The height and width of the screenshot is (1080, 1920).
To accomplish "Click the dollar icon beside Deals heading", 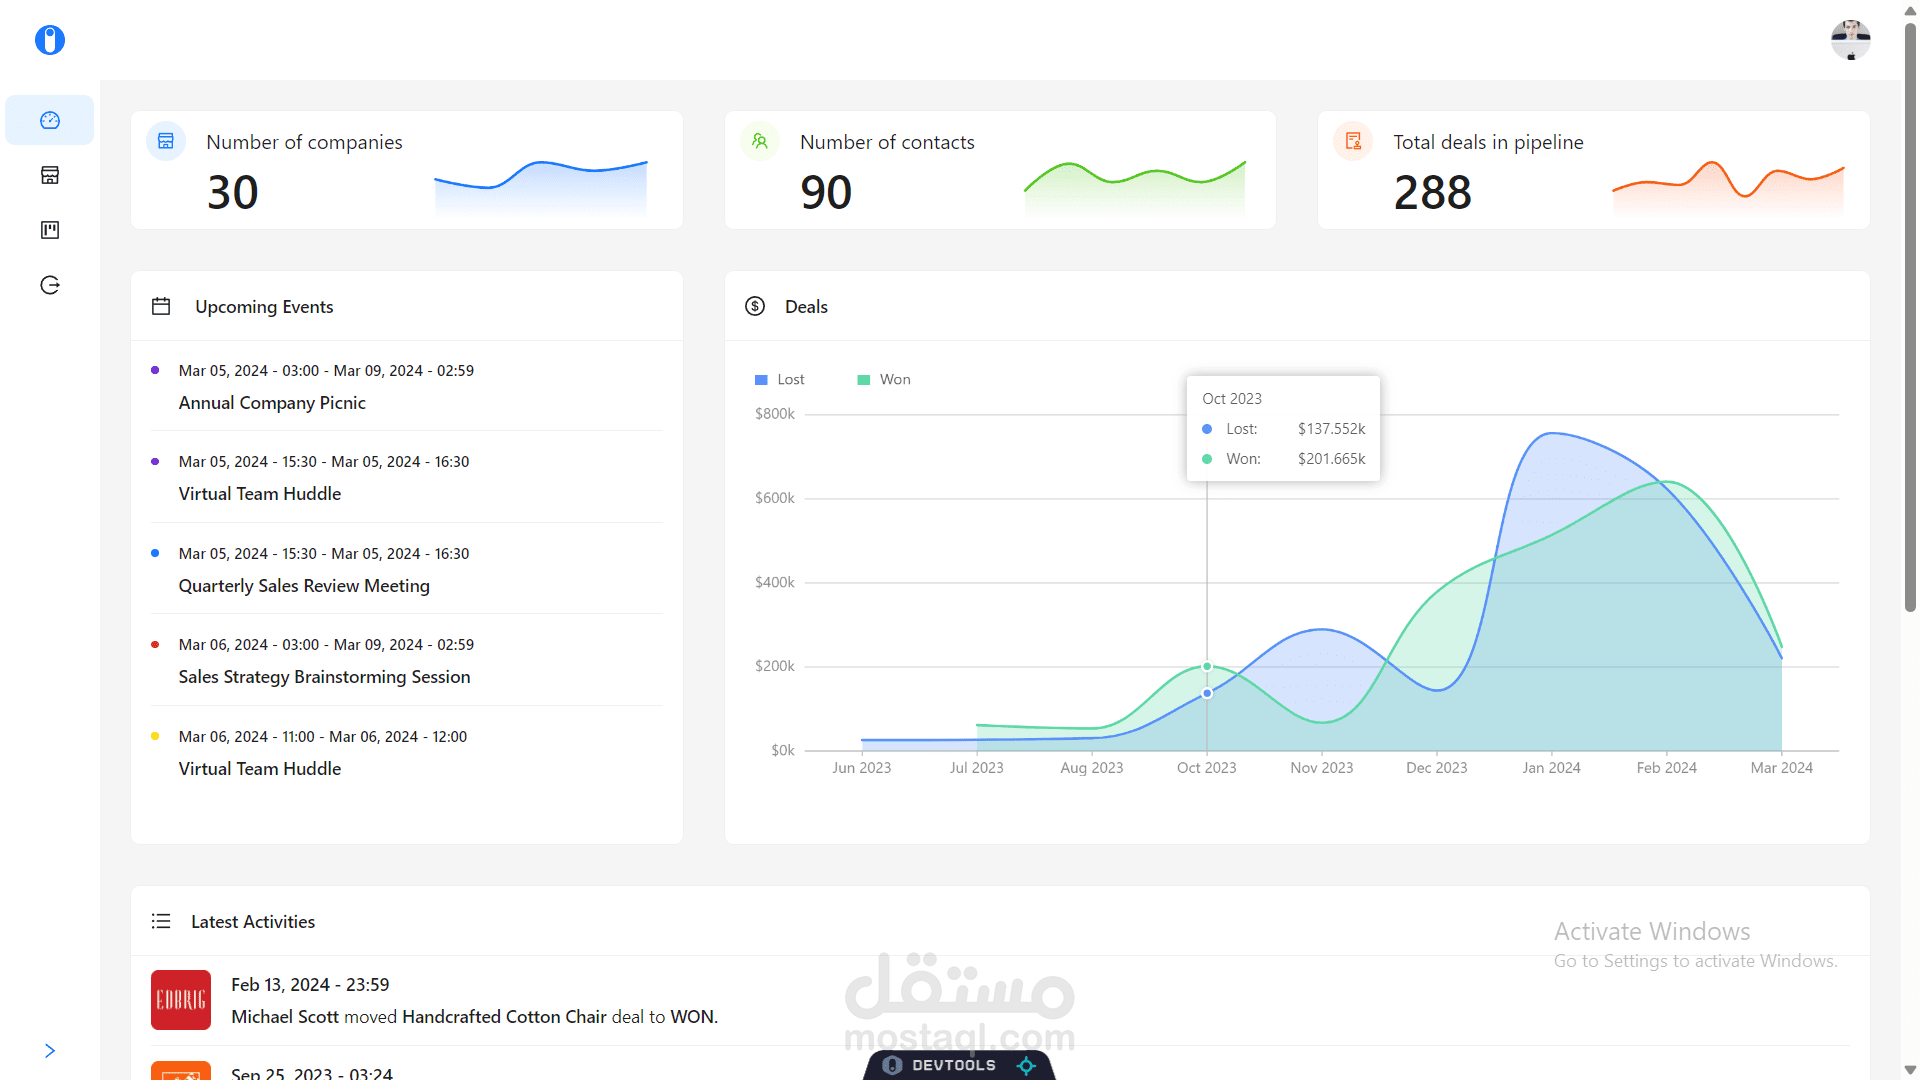I will [755, 306].
